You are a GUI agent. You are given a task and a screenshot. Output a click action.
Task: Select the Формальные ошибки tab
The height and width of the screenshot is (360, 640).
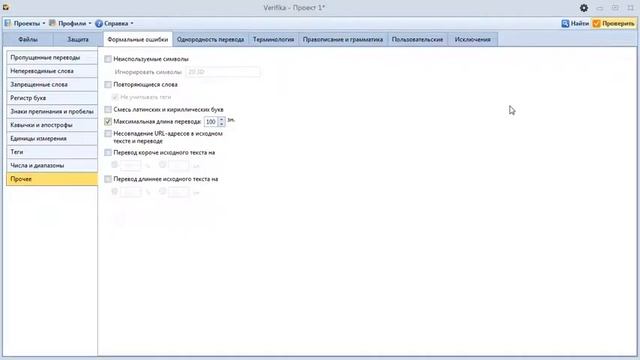138,40
